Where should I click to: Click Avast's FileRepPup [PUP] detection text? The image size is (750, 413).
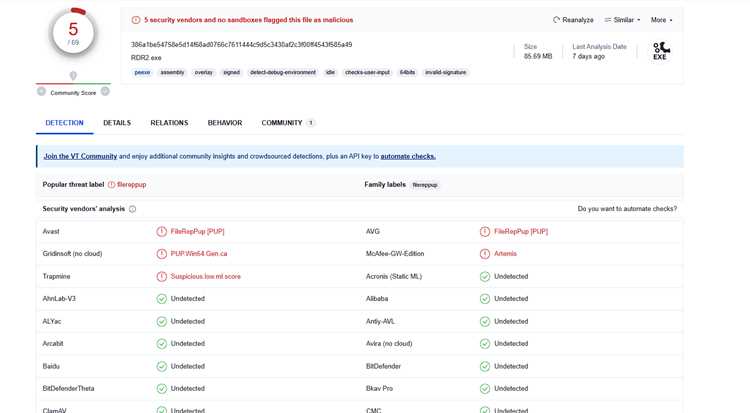[198, 232]
